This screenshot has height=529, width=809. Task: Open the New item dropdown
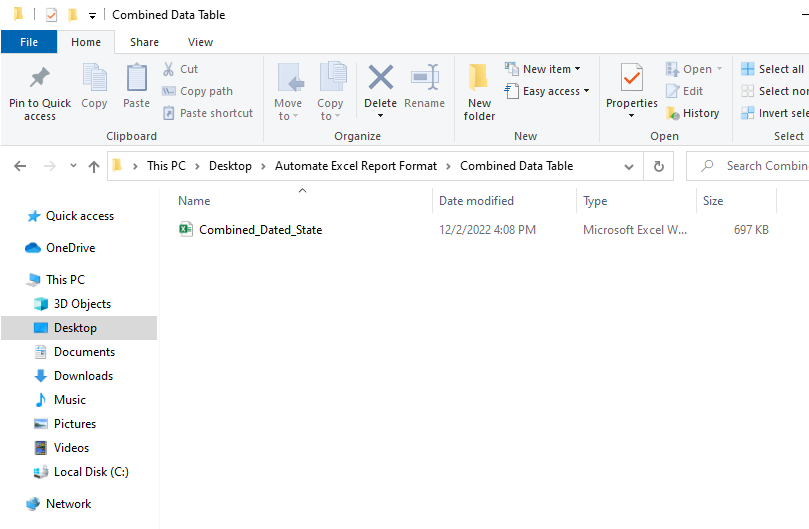pos(542,69)
